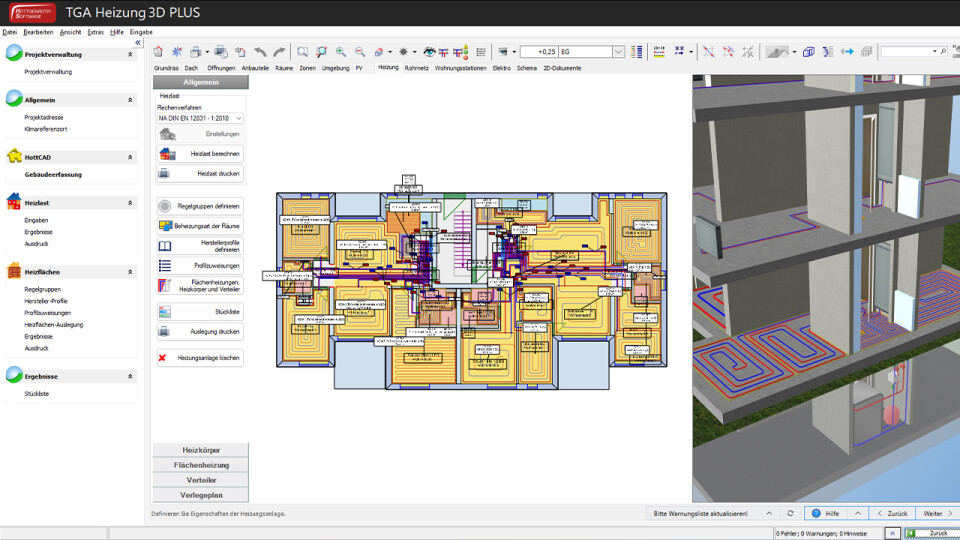Click the Heizlast berechnen button
Screen dimensions: 960x540
200,154
